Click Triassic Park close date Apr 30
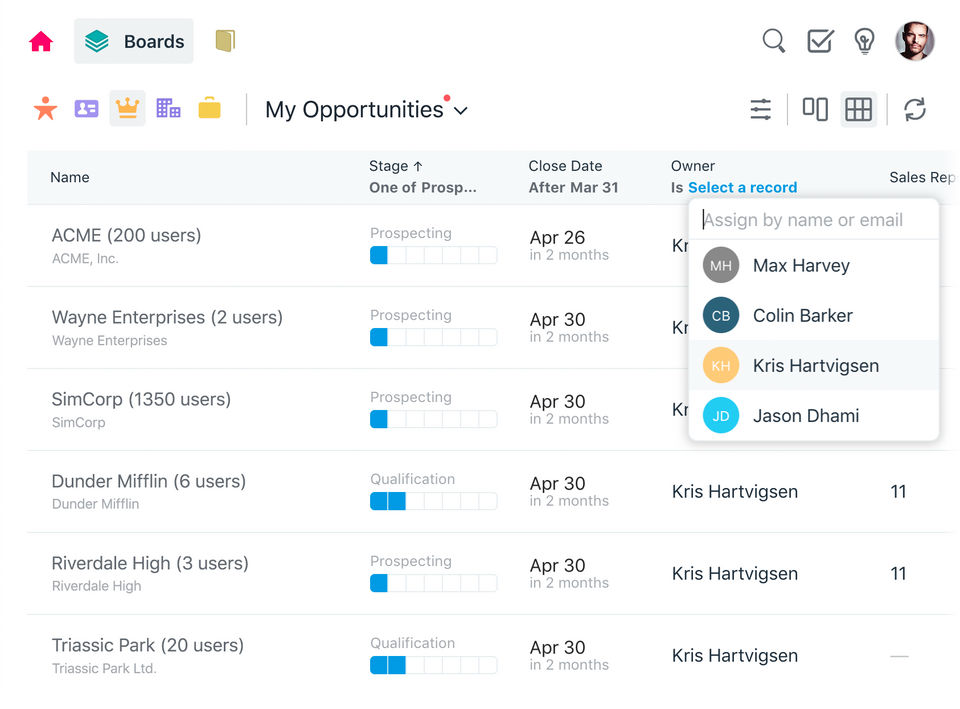Screen dimensions: 960x709 [557, 648]
